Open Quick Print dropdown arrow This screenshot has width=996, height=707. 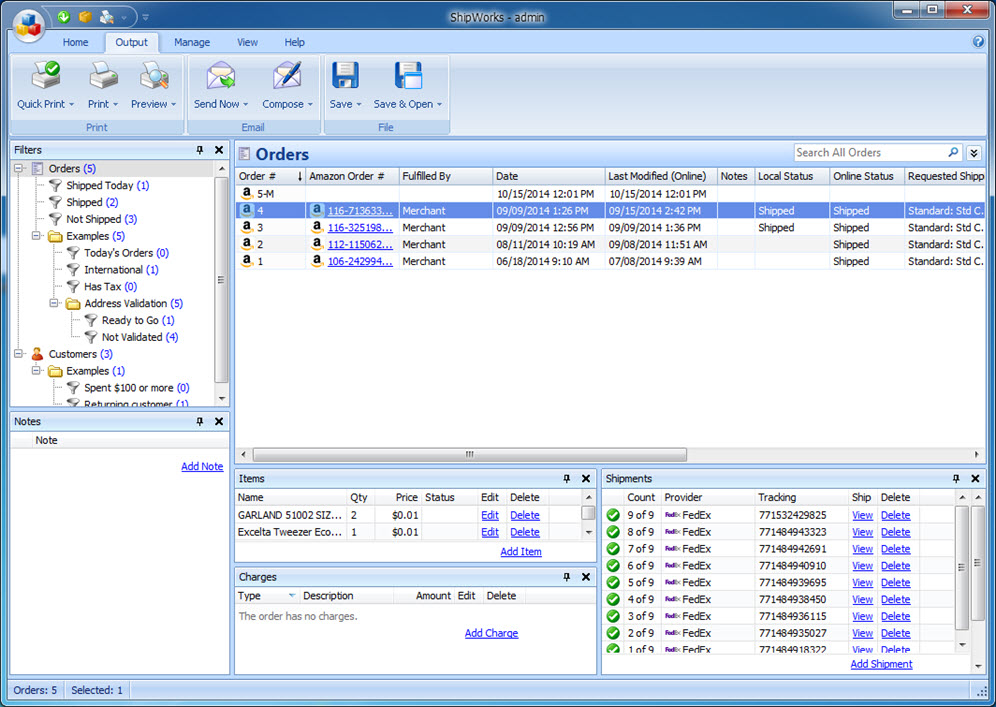point(72,104)
